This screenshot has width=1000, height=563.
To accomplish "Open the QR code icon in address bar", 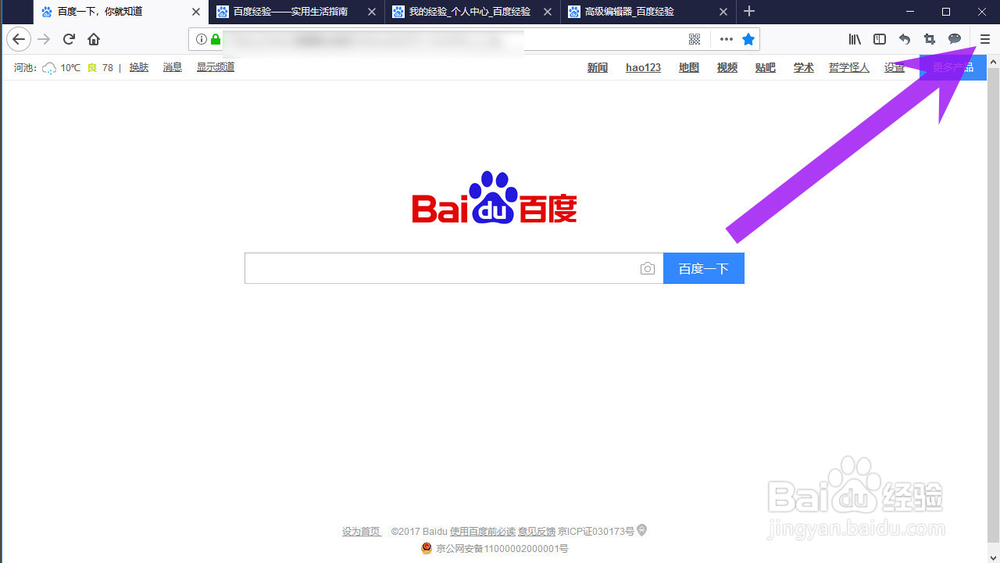I will [x=695, y=40].
